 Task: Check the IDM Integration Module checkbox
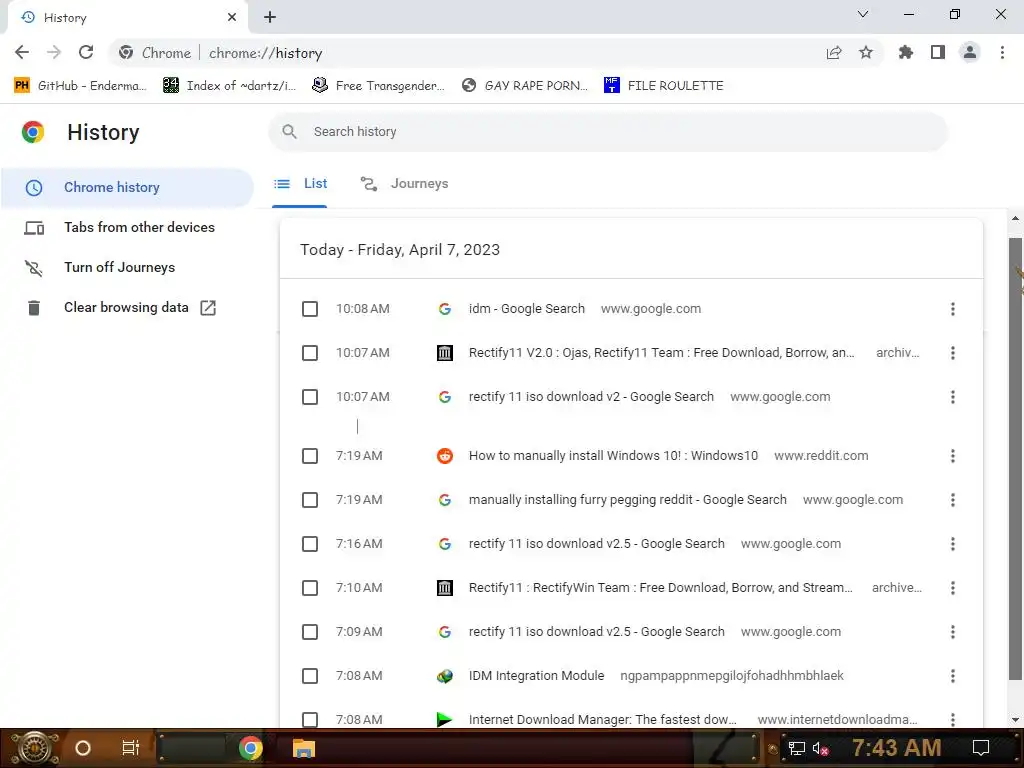coord(310,676)
